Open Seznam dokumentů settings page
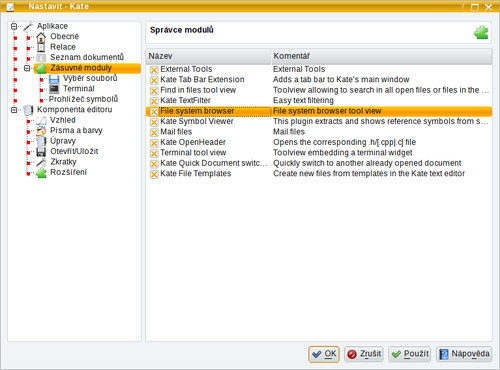Screen dimensions: 500x370 (x=87, y=57)
